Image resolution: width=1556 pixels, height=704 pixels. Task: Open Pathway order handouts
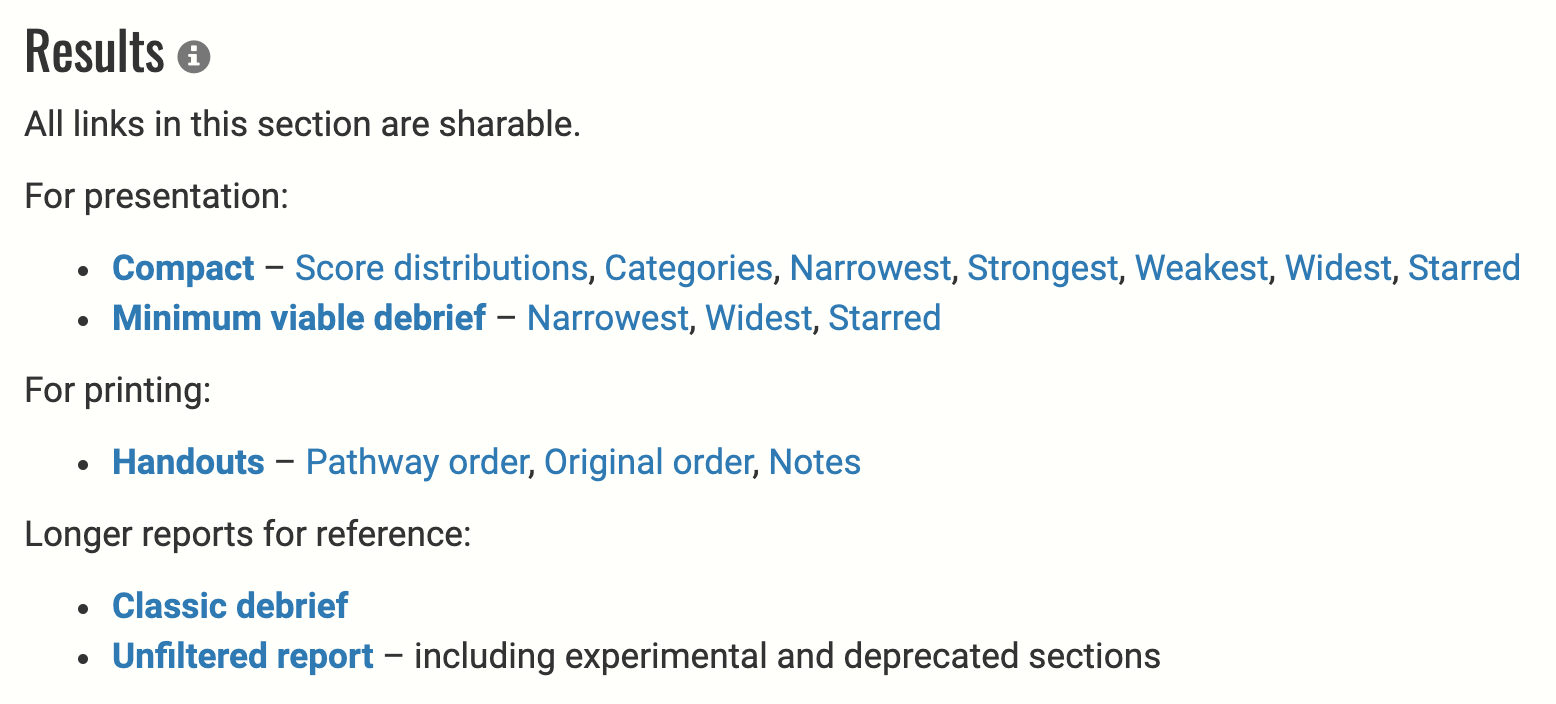[x=416, y=462]
